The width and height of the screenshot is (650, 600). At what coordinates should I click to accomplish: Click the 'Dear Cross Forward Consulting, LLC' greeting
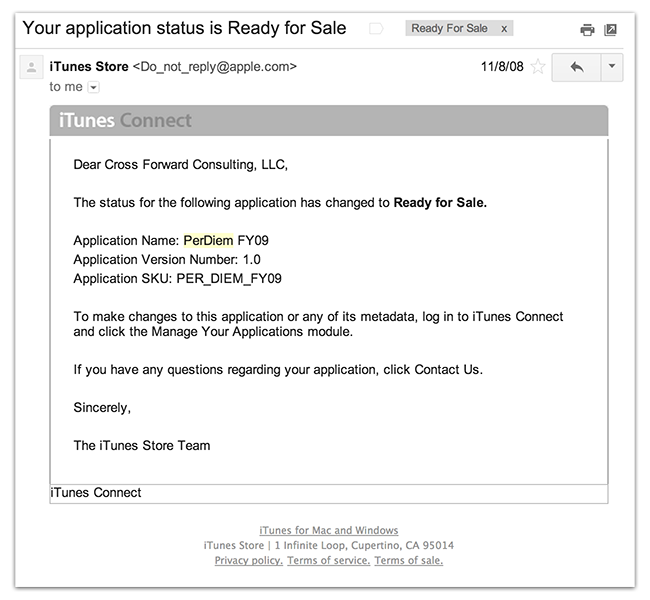180,165
